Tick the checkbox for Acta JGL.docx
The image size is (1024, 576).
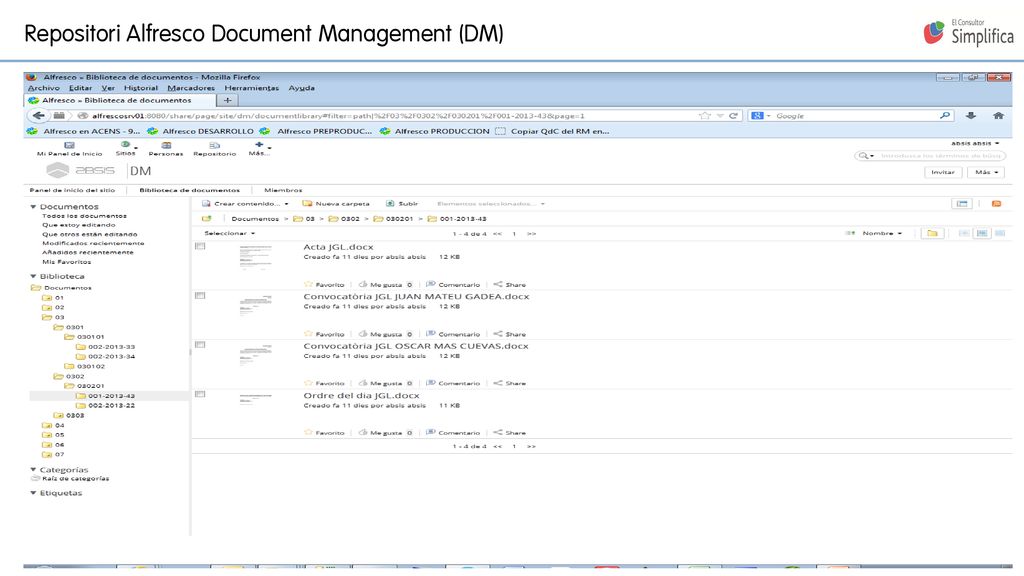(200, 246)
